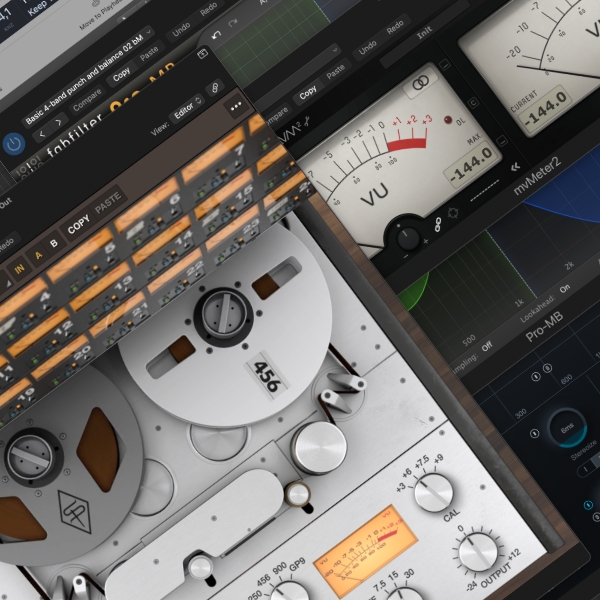The image size is (600, 600).
Task: Click the window expand icon above the link button
Action: pos(202,53)
